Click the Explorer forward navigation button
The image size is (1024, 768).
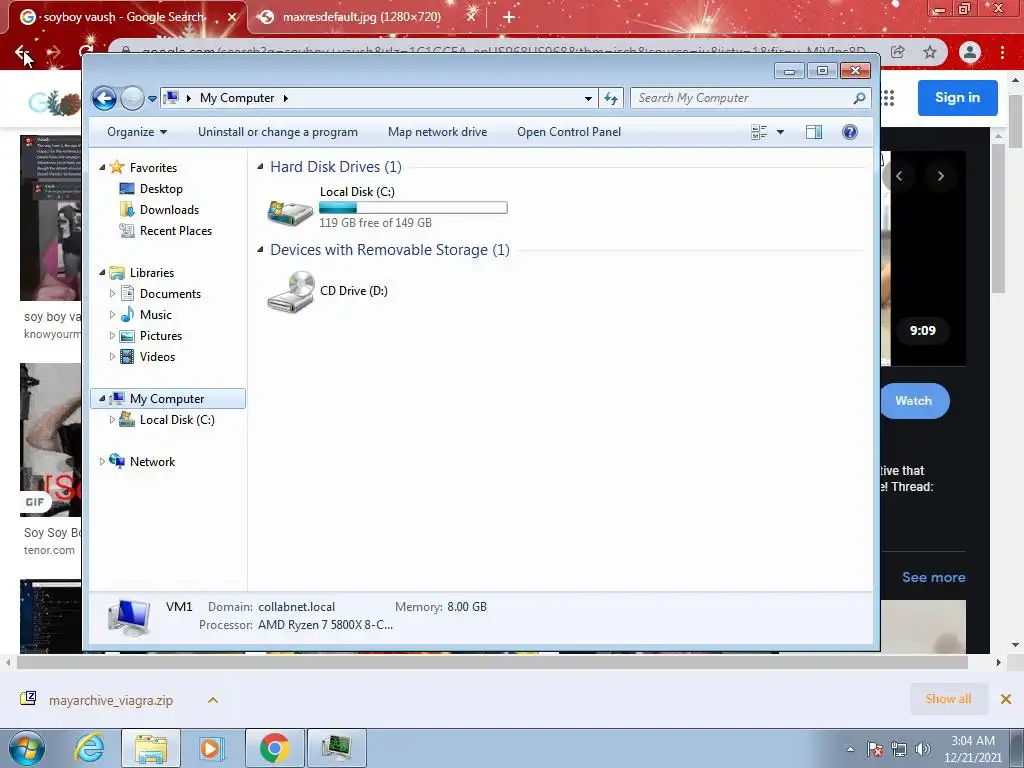[x=133, y=99]
